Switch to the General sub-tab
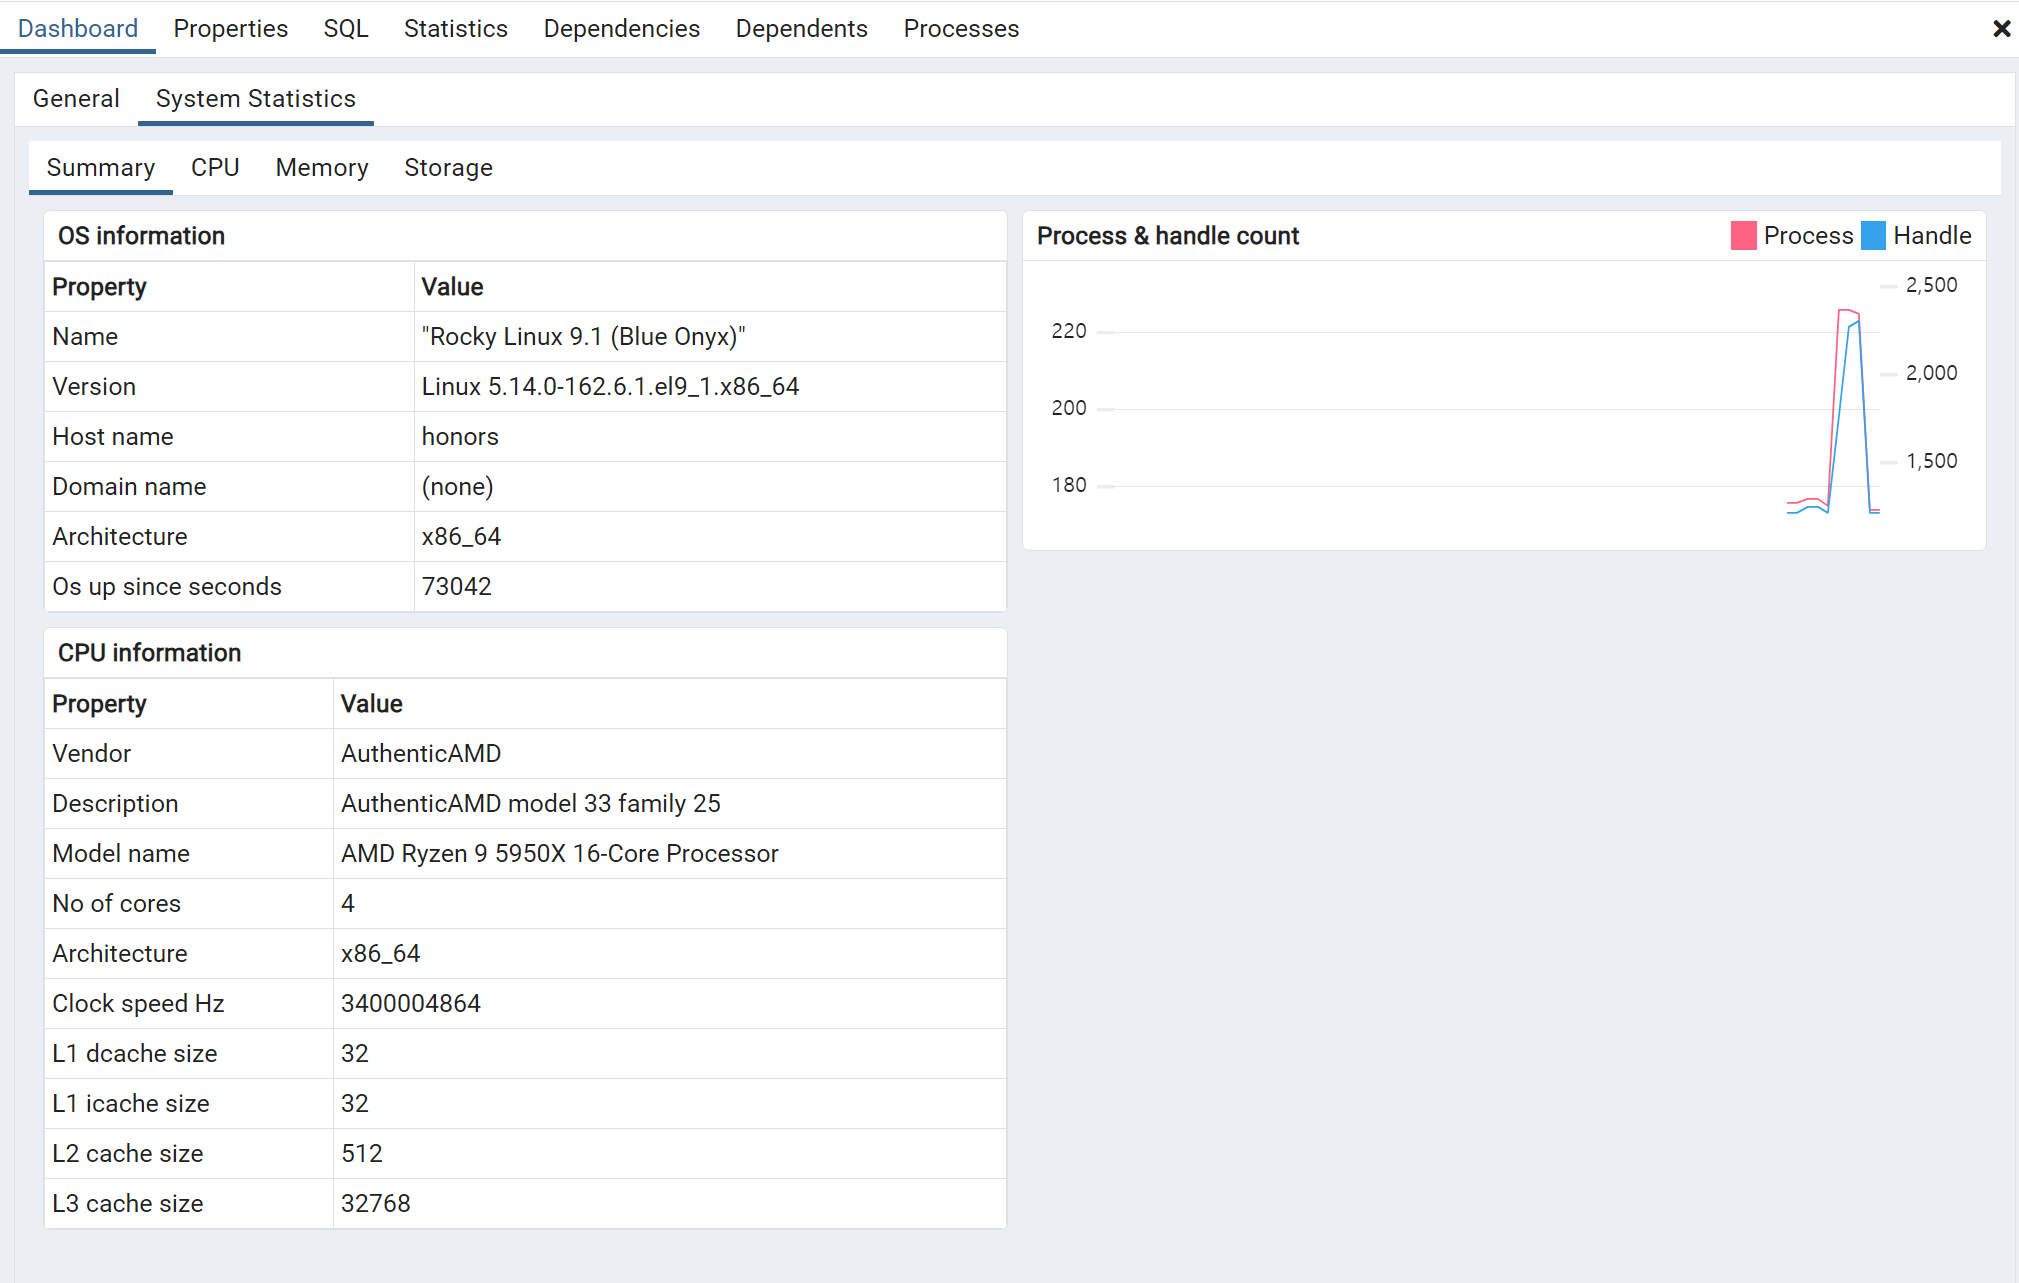This screenshot has width=2019, height=1283. click(76, 99)
